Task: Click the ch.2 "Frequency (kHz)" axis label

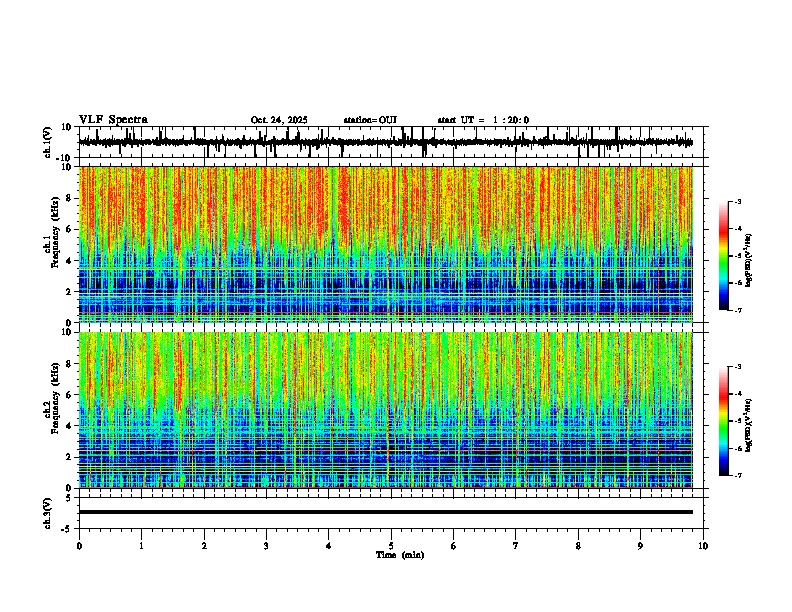Action: (55, 398)
